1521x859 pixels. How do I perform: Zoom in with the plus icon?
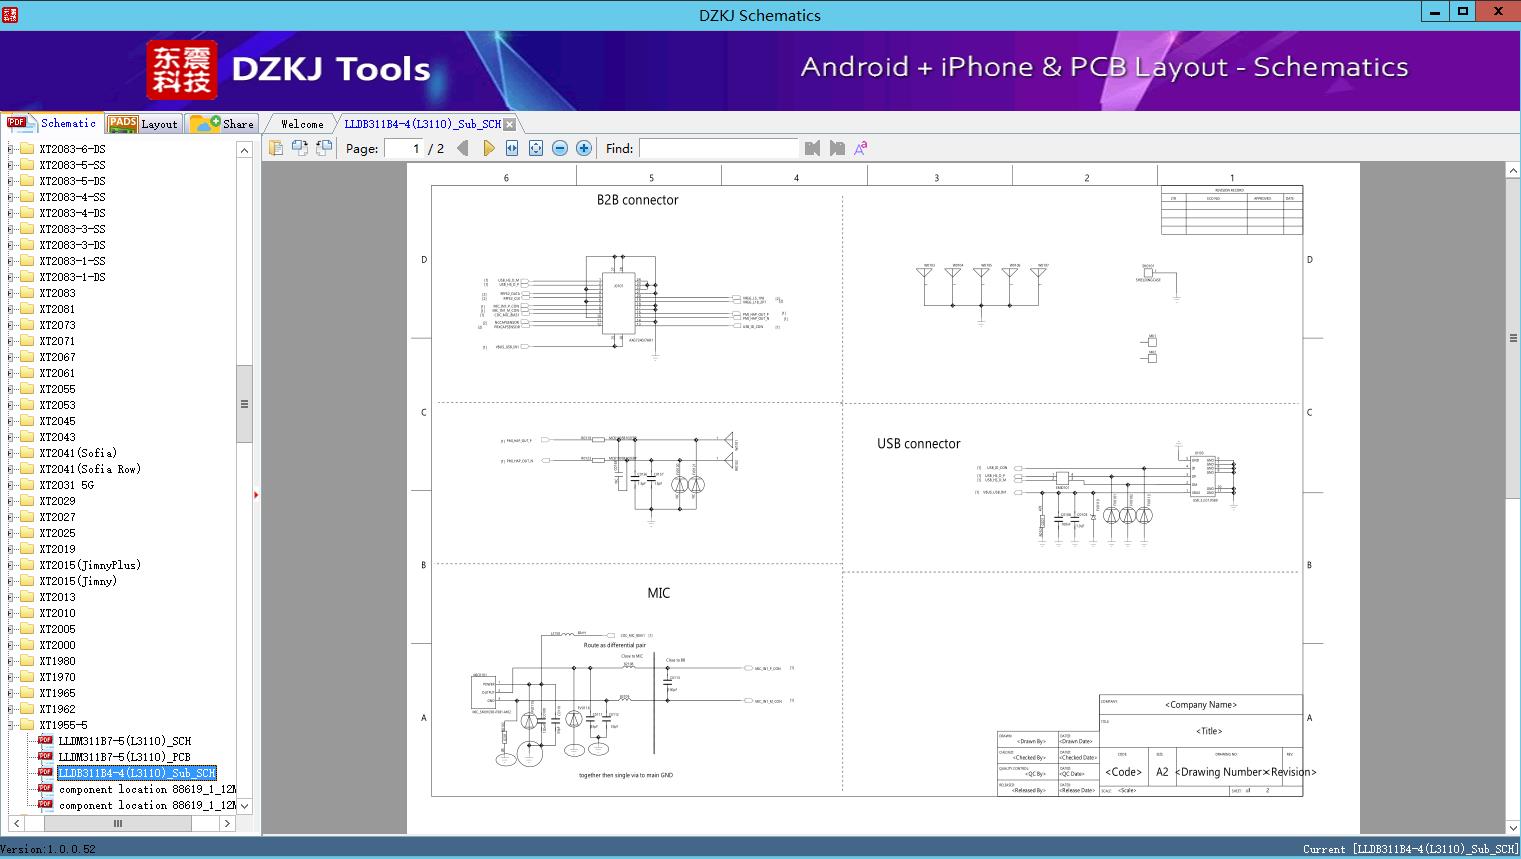(584, 148)
